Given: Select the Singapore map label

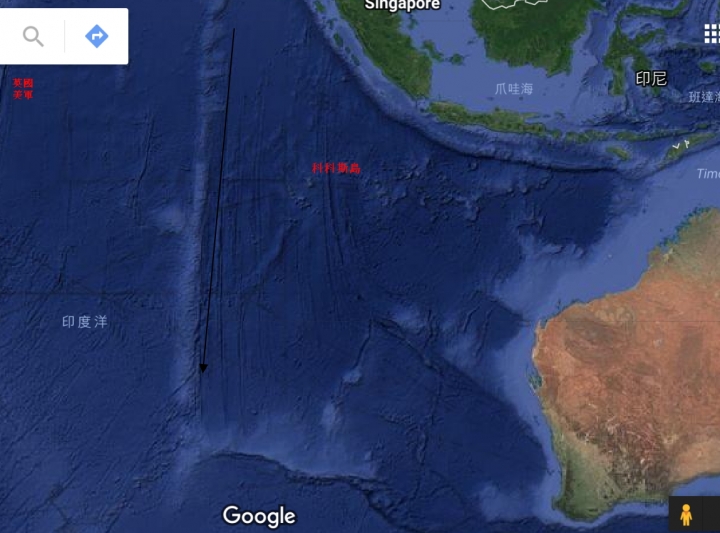Looking at the screenshot, I should 402,5.
